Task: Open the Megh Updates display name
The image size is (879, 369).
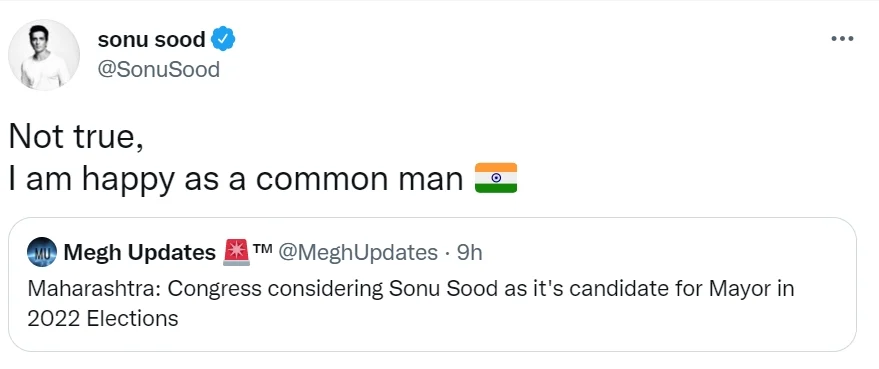Action: (140, 253)
